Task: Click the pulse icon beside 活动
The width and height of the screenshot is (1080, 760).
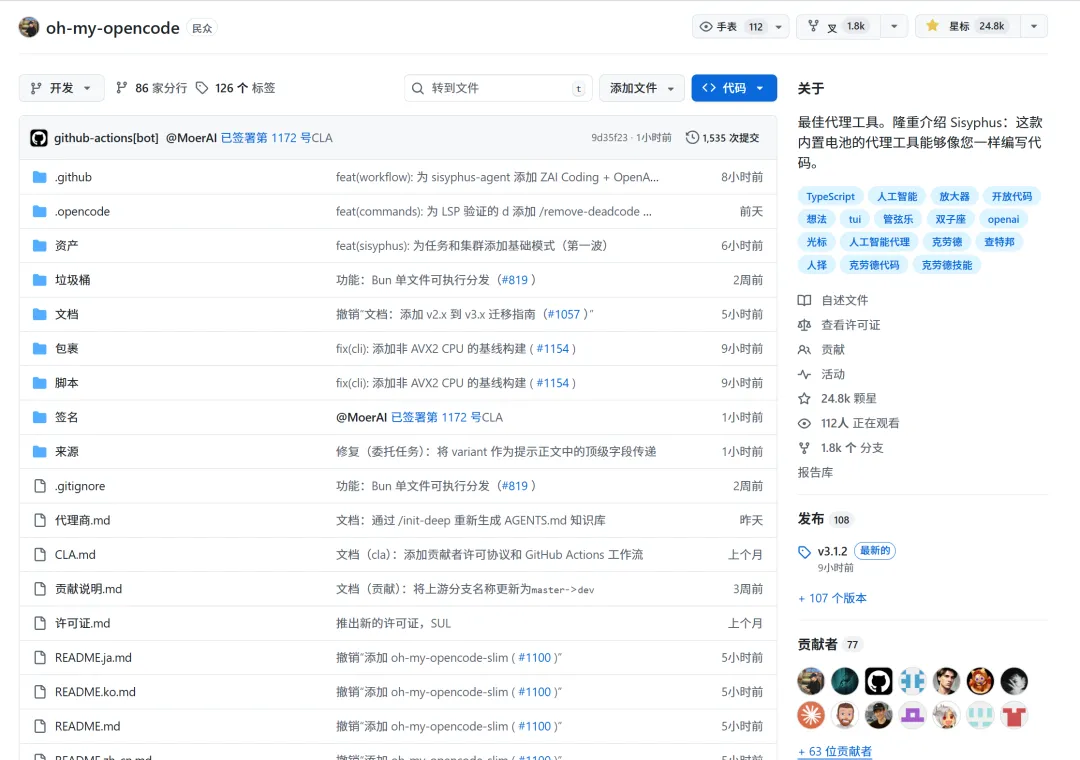Action: [804, 374]
